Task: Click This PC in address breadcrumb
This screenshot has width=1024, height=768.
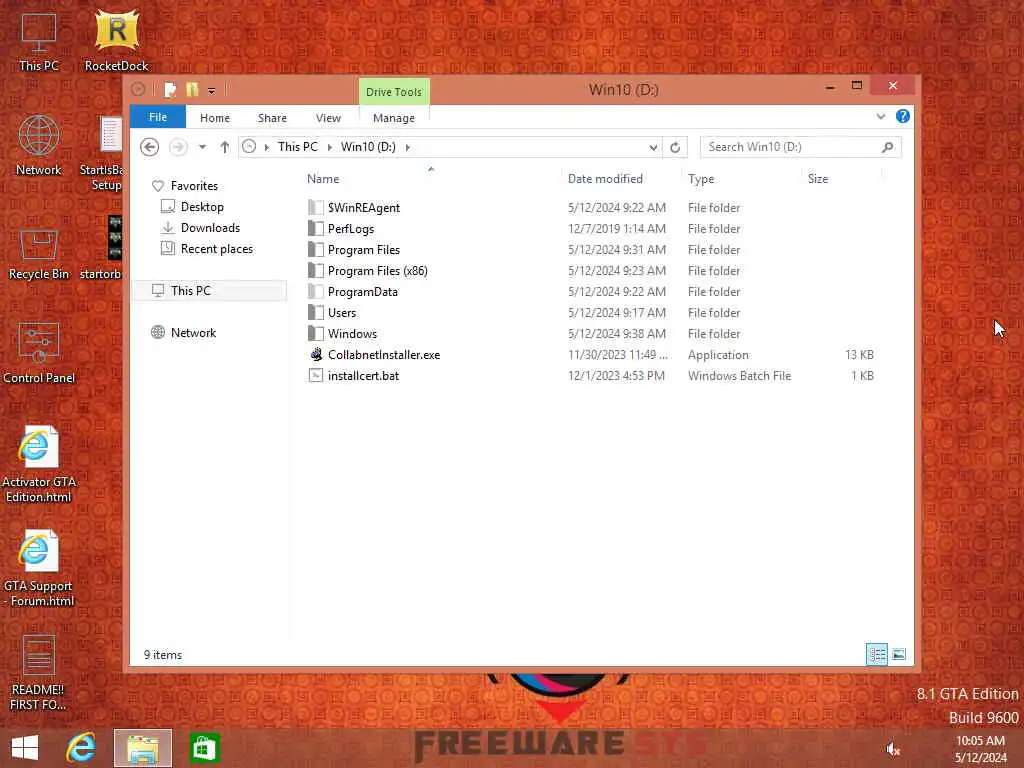Action: (298, 147)
